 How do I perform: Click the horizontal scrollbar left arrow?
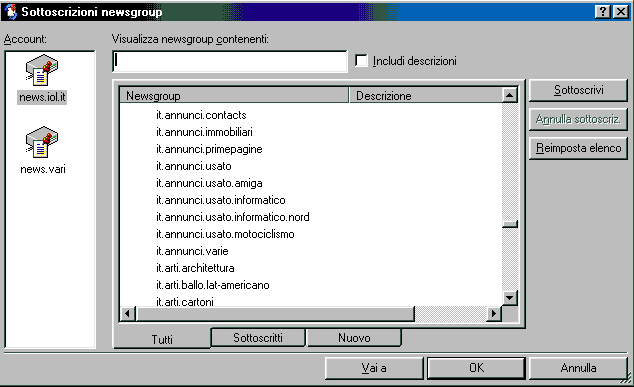128,313
